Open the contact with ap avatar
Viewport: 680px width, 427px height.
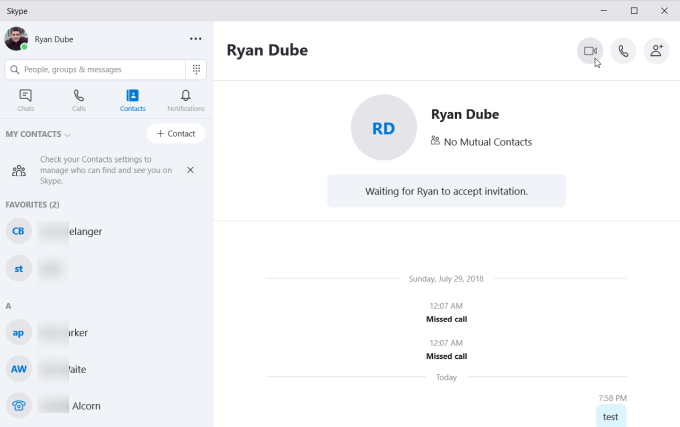point(70,333)
